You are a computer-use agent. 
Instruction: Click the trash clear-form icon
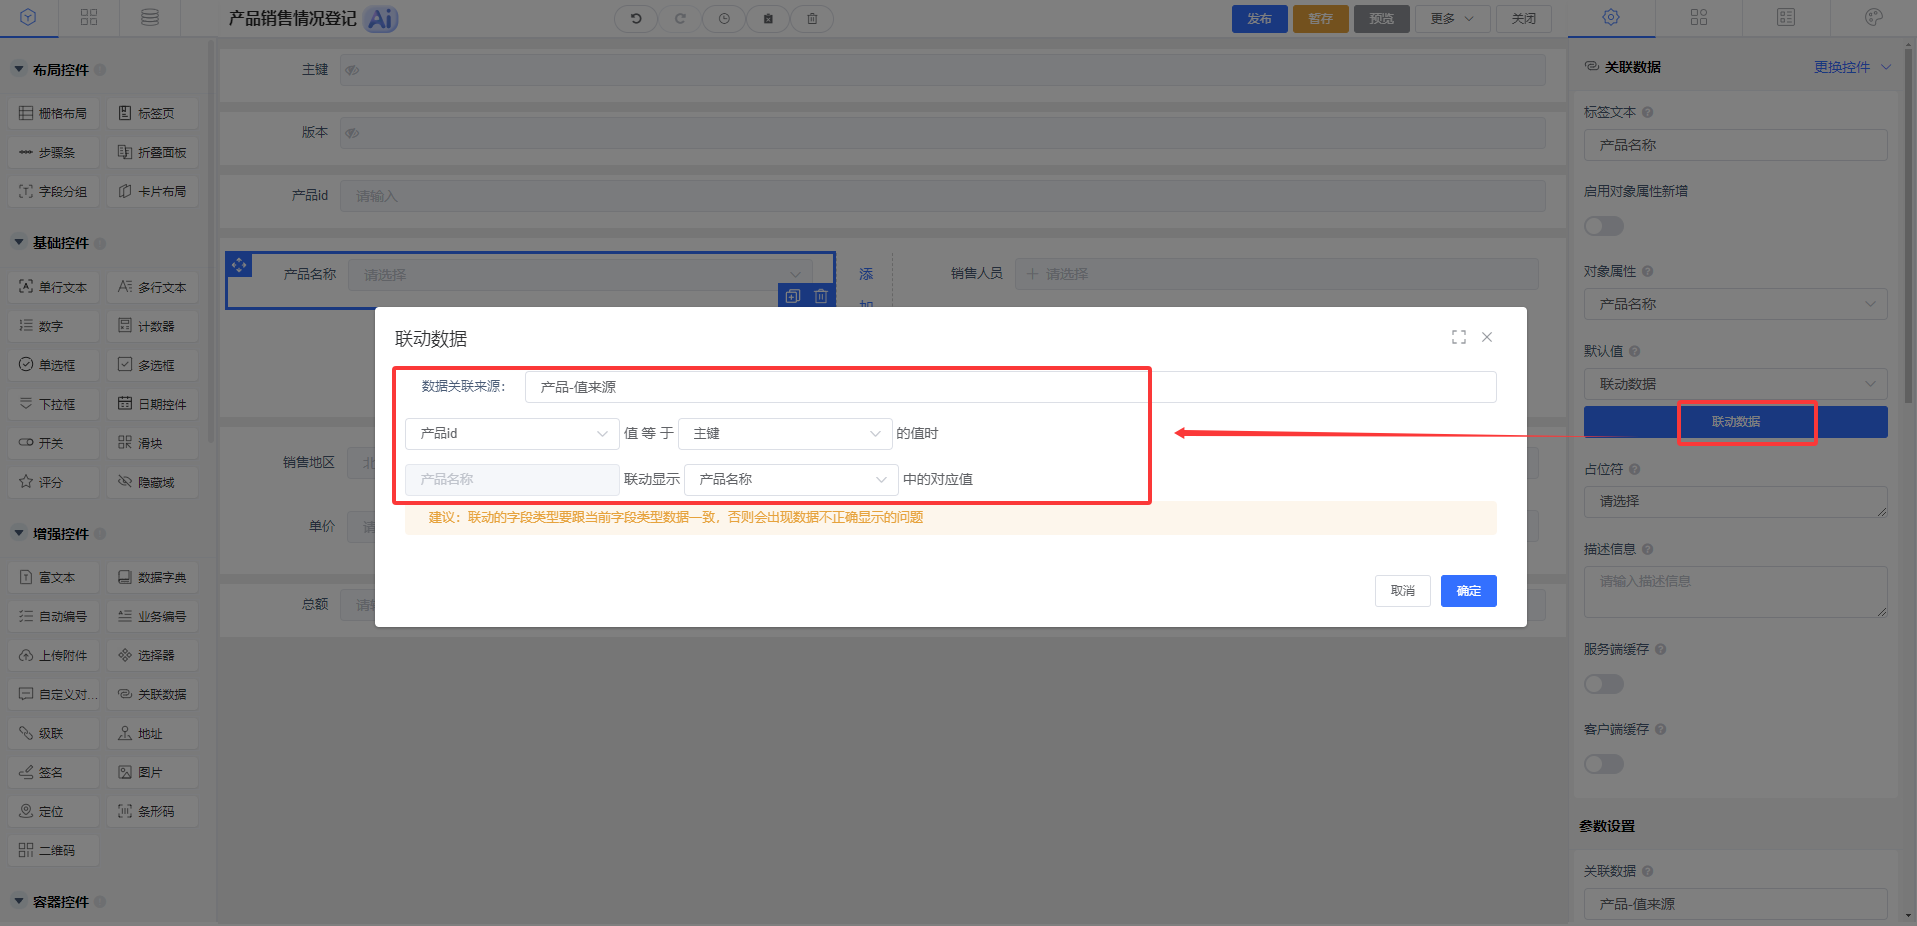tap(812, 18)
